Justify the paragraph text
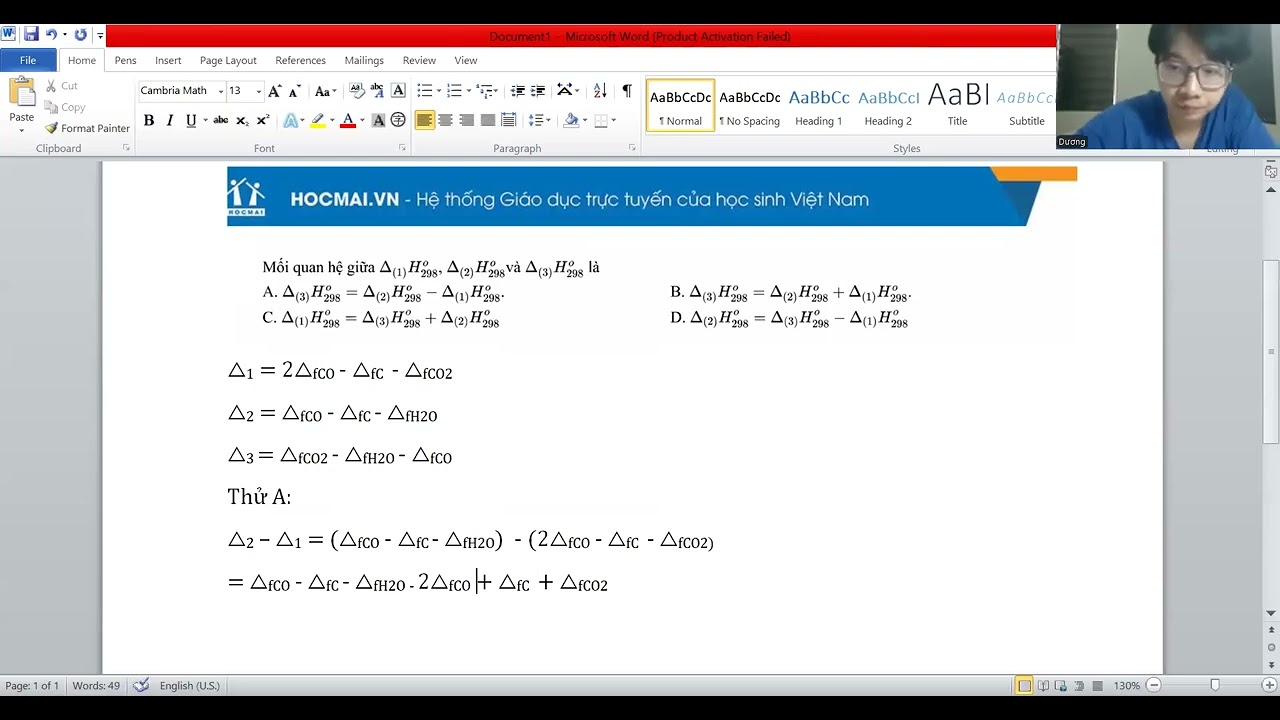The width and height of the screenshot is (1280, 720). pos(487,120)
